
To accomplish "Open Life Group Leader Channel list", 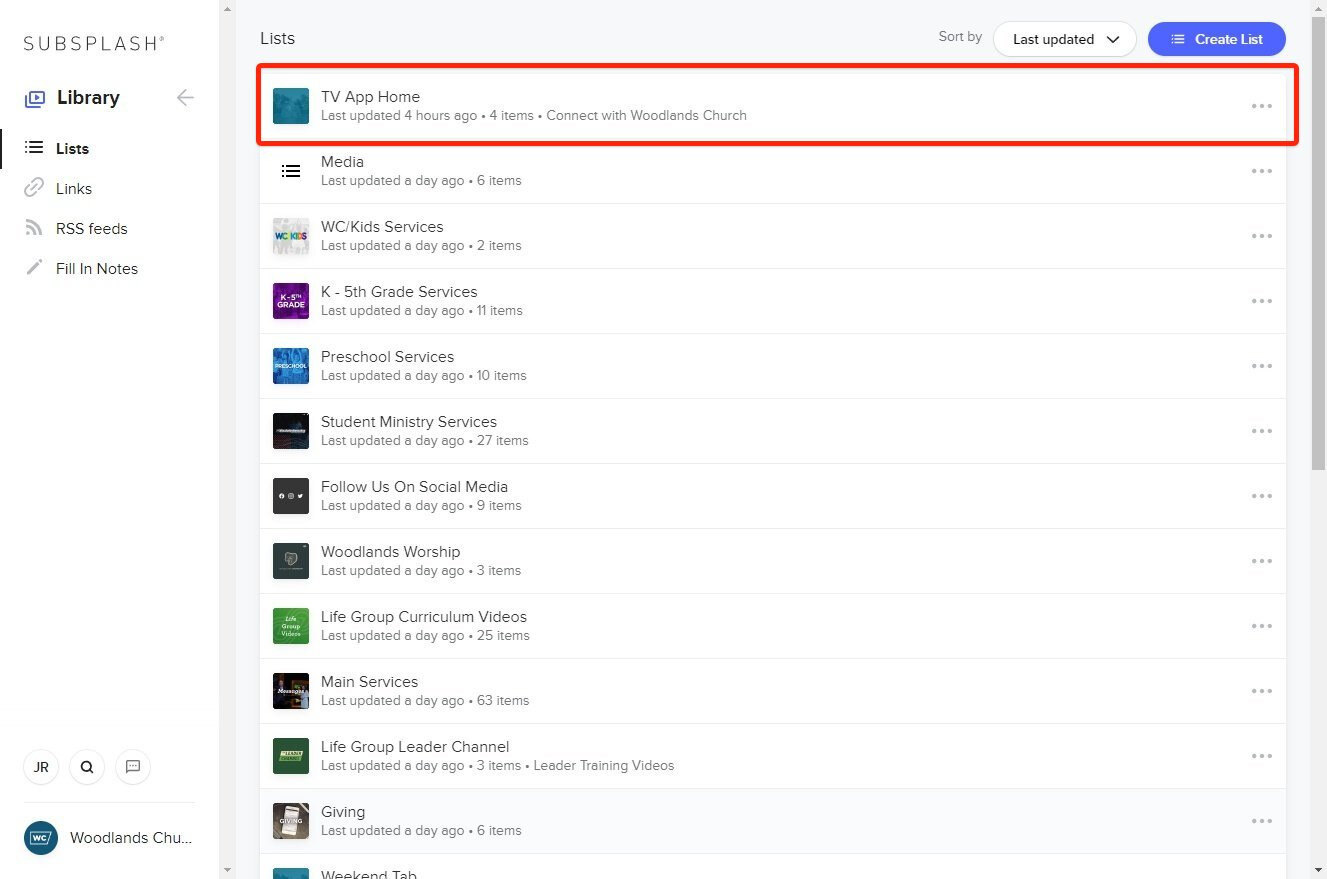I will click(x=773, y=756).
